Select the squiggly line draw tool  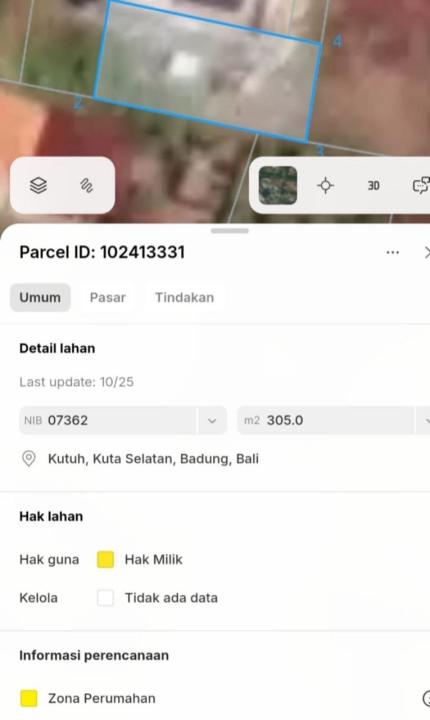click(x=87, y=186)
